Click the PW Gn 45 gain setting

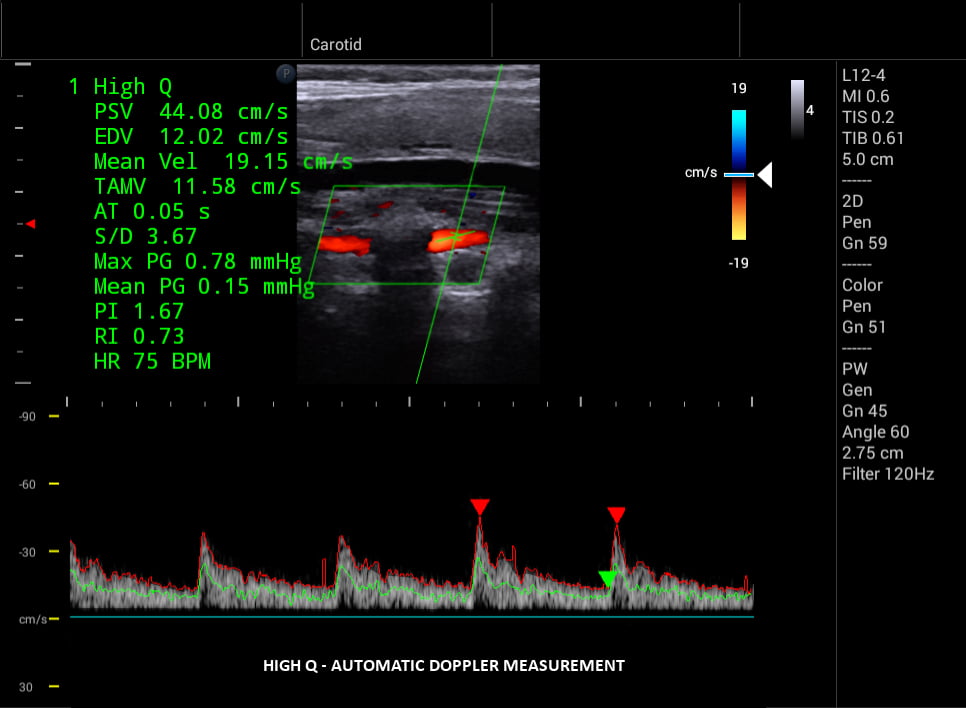click(x=864, y=411)
